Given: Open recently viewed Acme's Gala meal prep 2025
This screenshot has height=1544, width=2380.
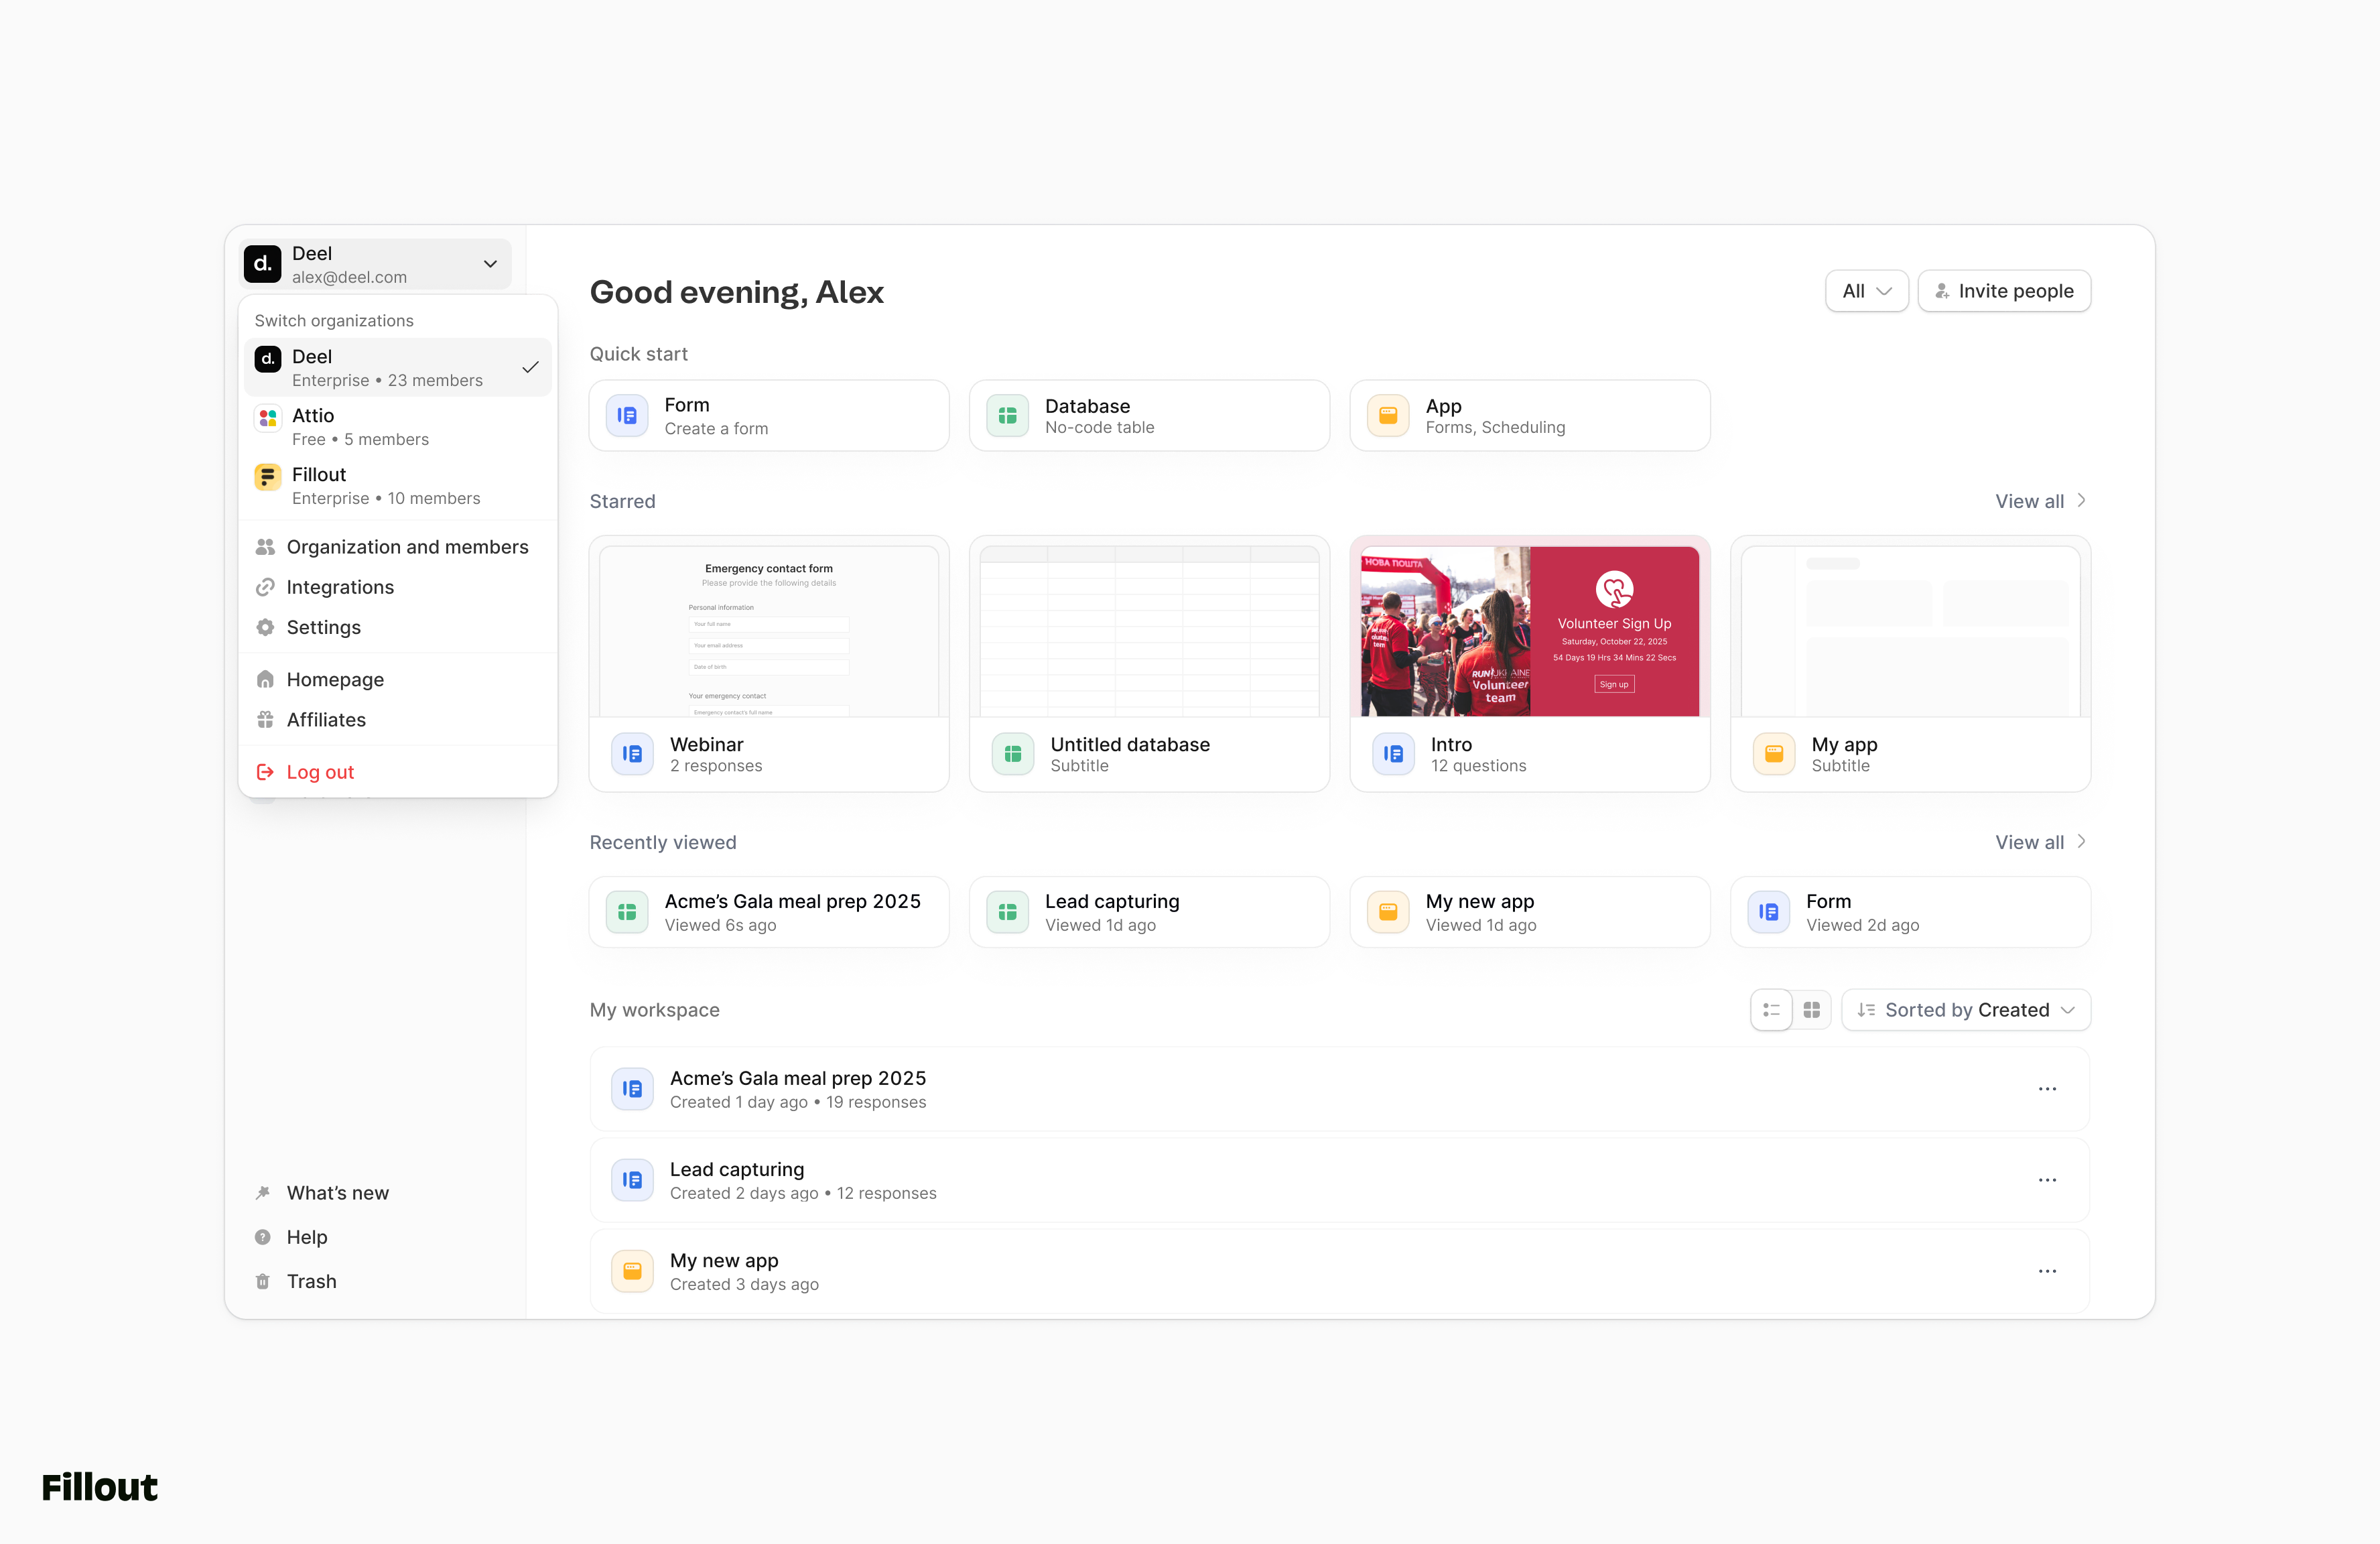Looking at the screenshot, I should tap(769, 912).
